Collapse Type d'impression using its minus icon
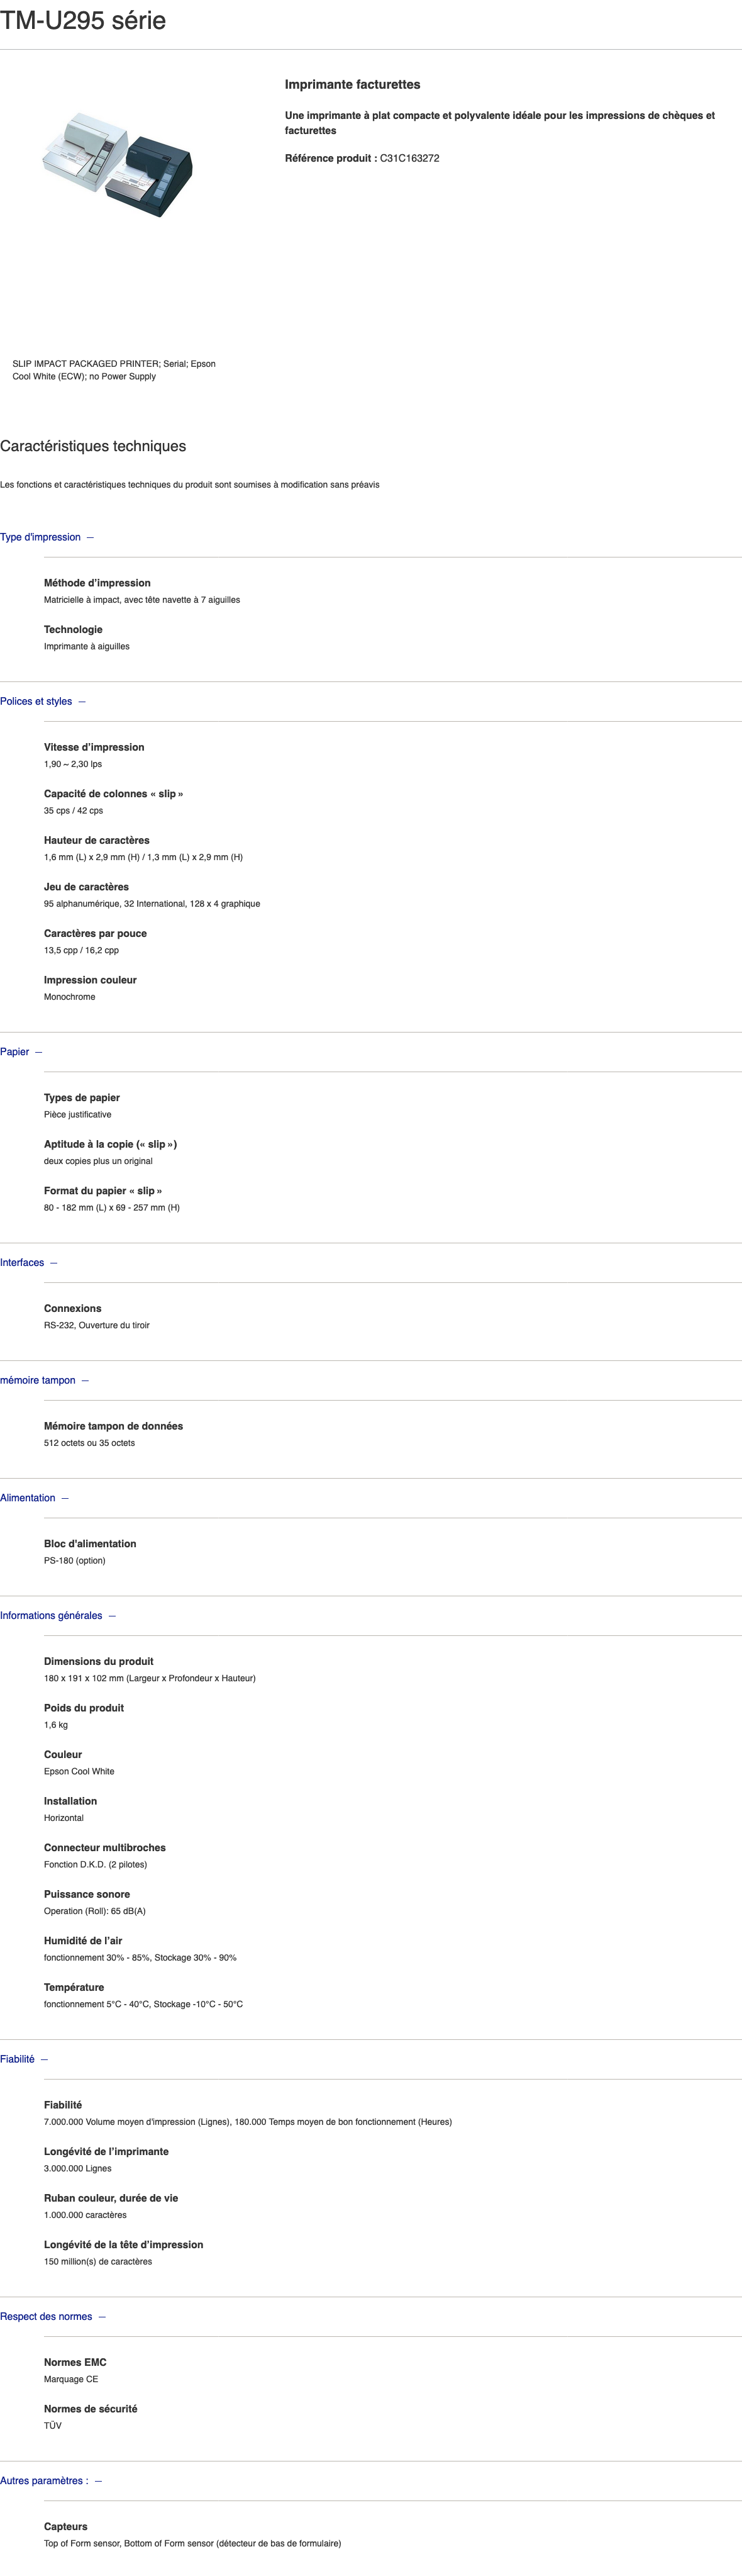 coord(90,537)
